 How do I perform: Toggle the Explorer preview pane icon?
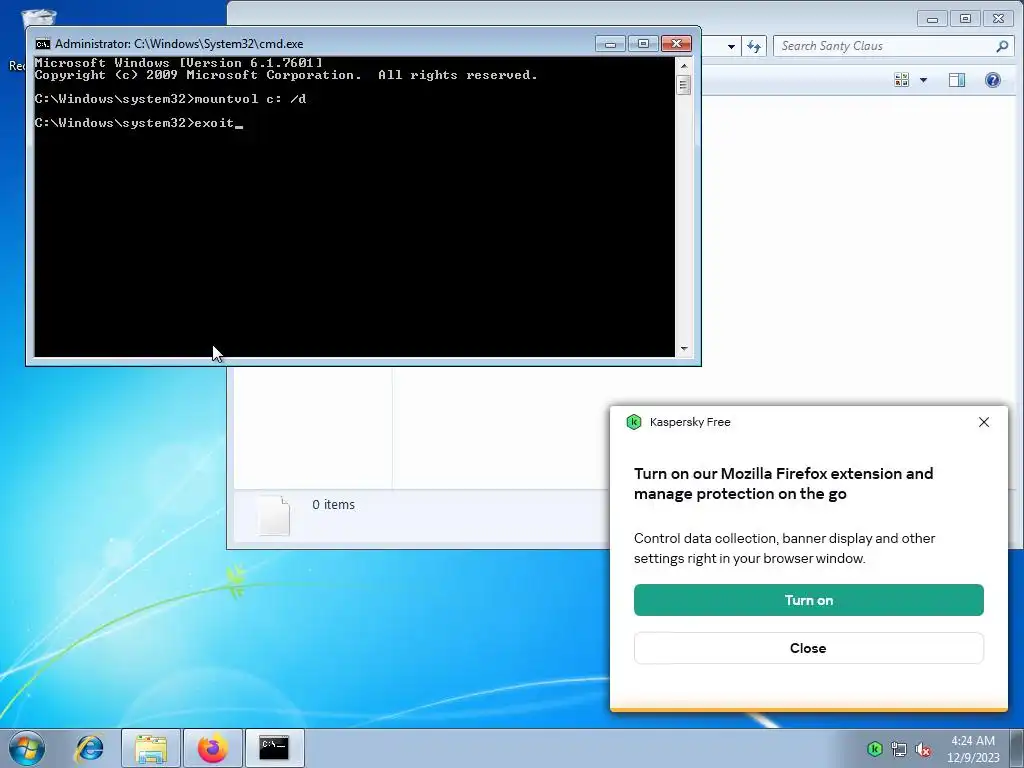coord(957,80)
